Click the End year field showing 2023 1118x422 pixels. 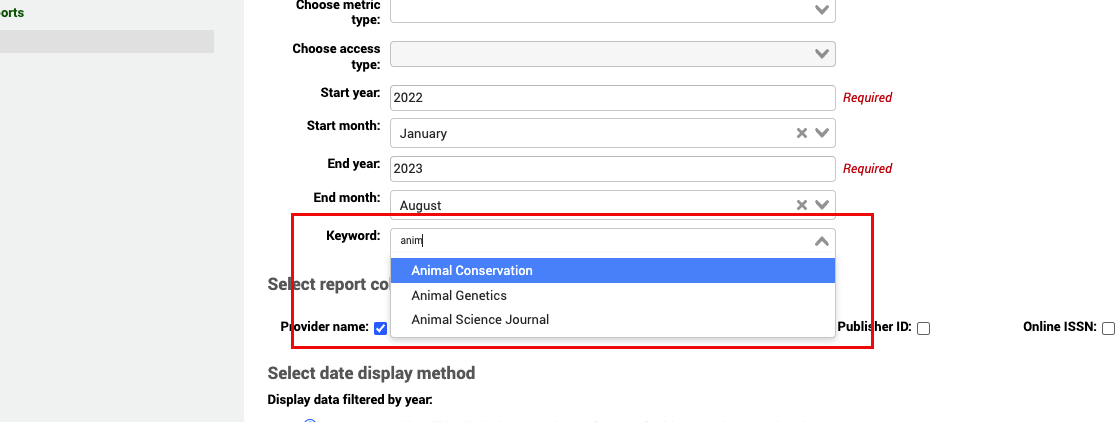(612, 169)
